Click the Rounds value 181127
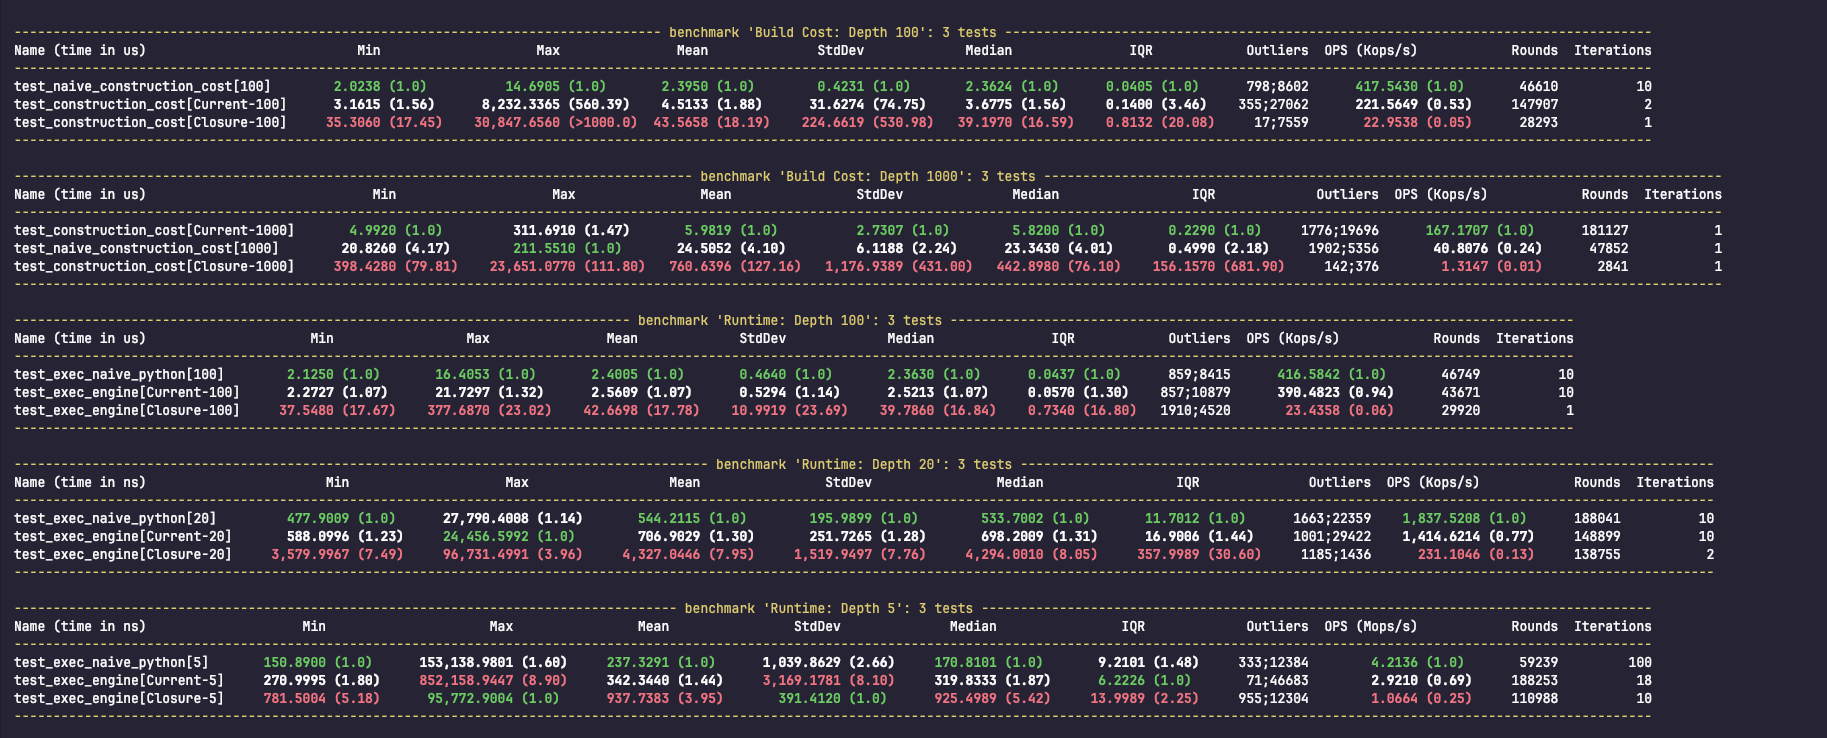 [x=1604, y=230]
